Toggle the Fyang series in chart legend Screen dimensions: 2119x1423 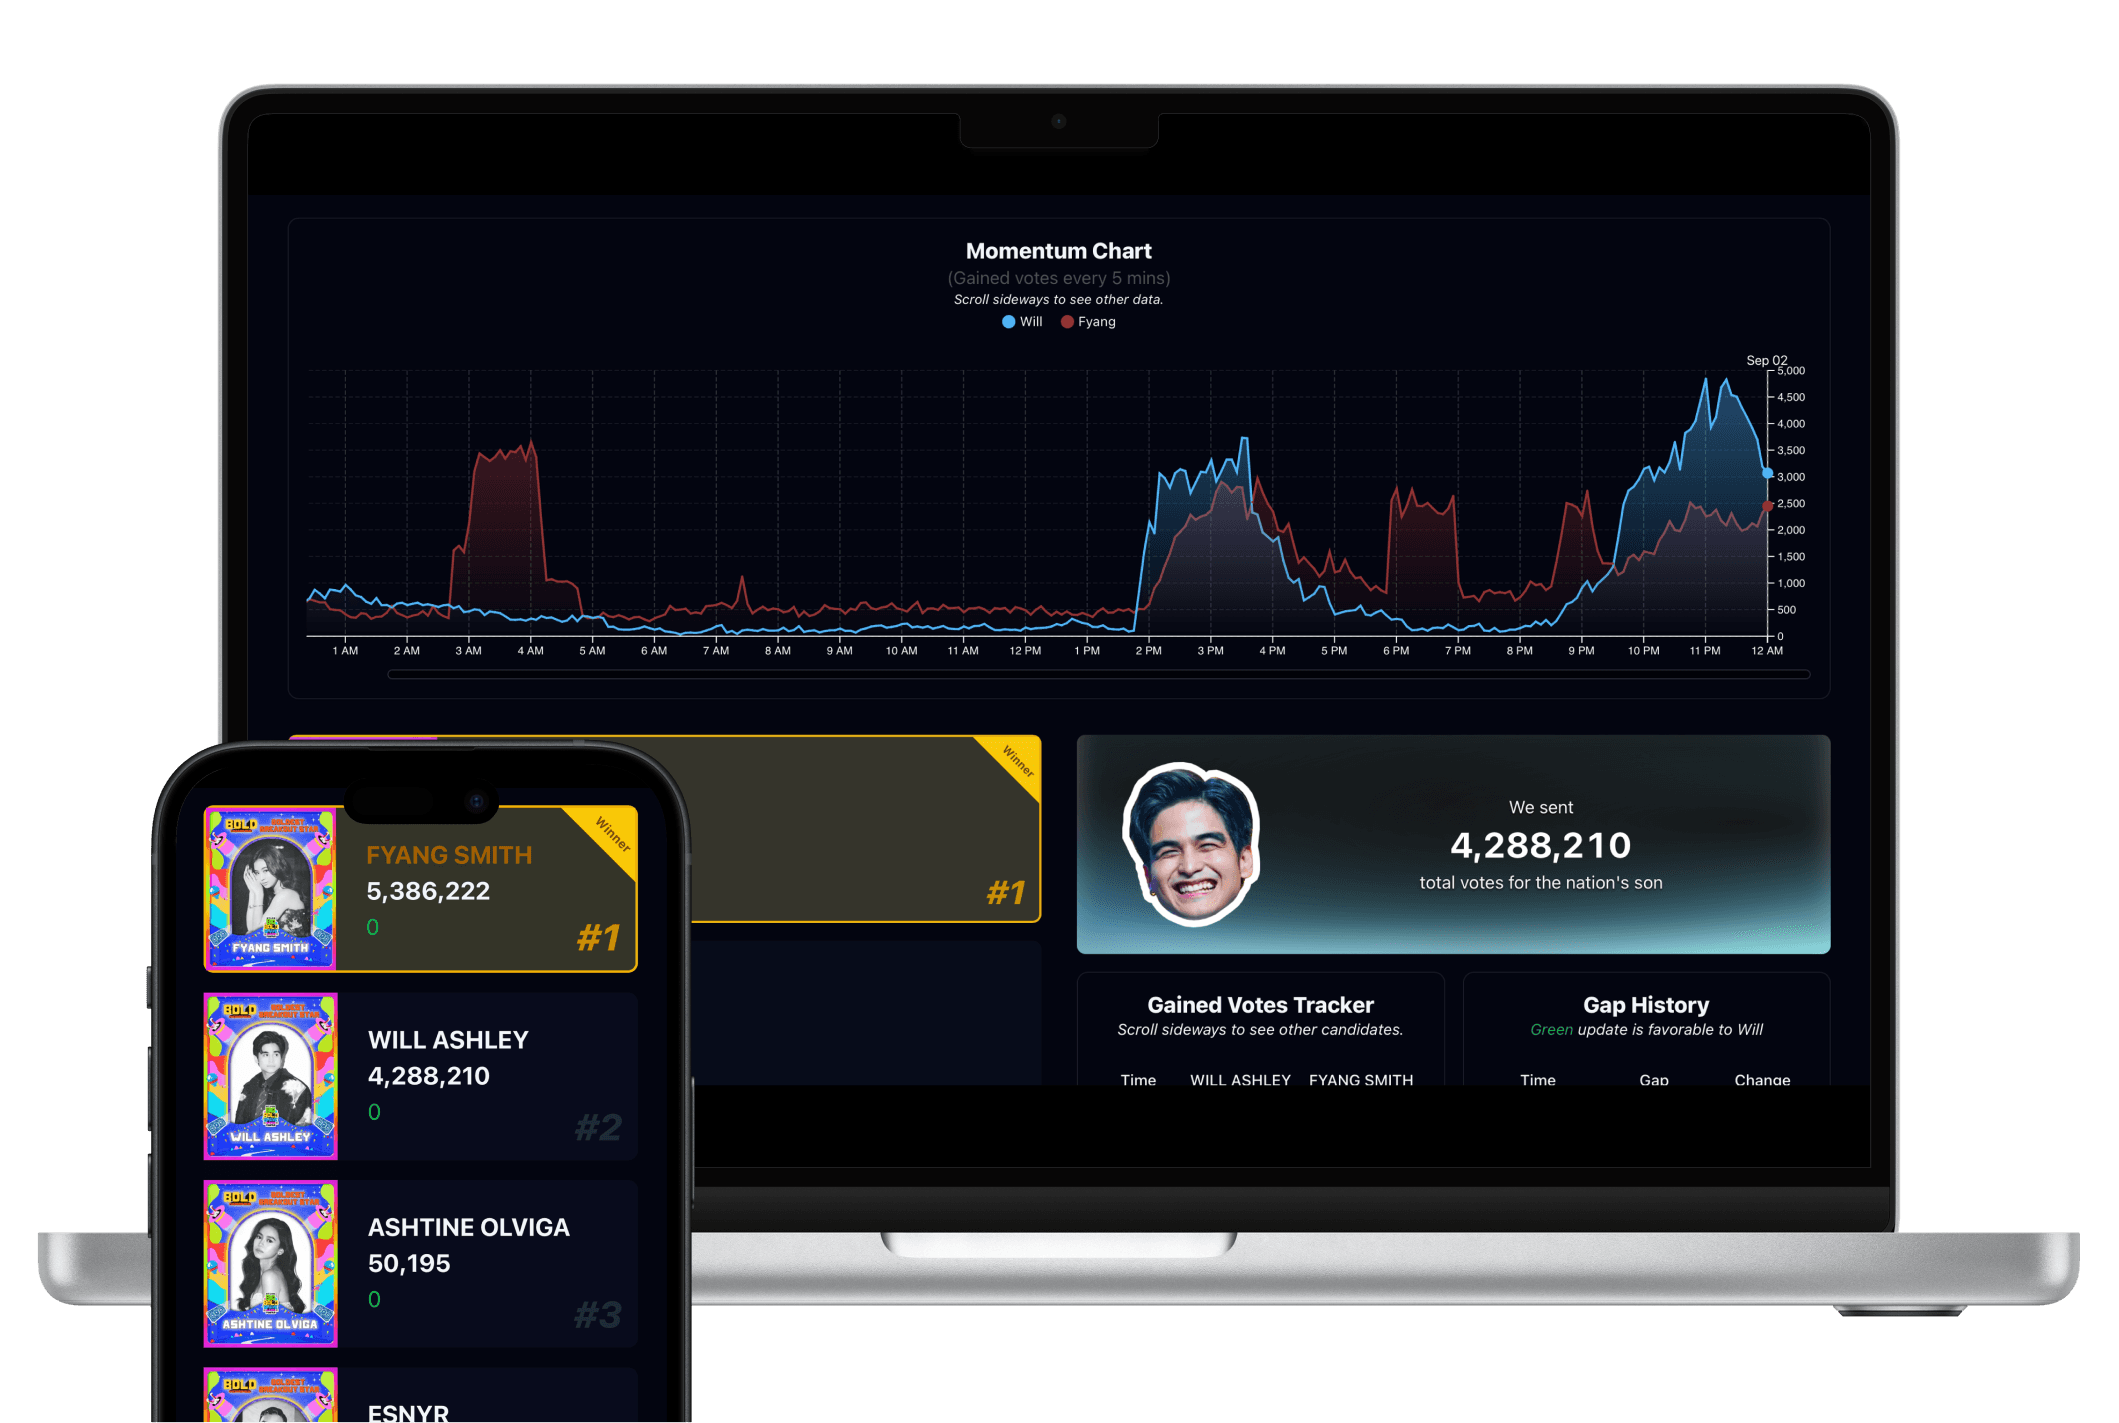coord(1088,322)
